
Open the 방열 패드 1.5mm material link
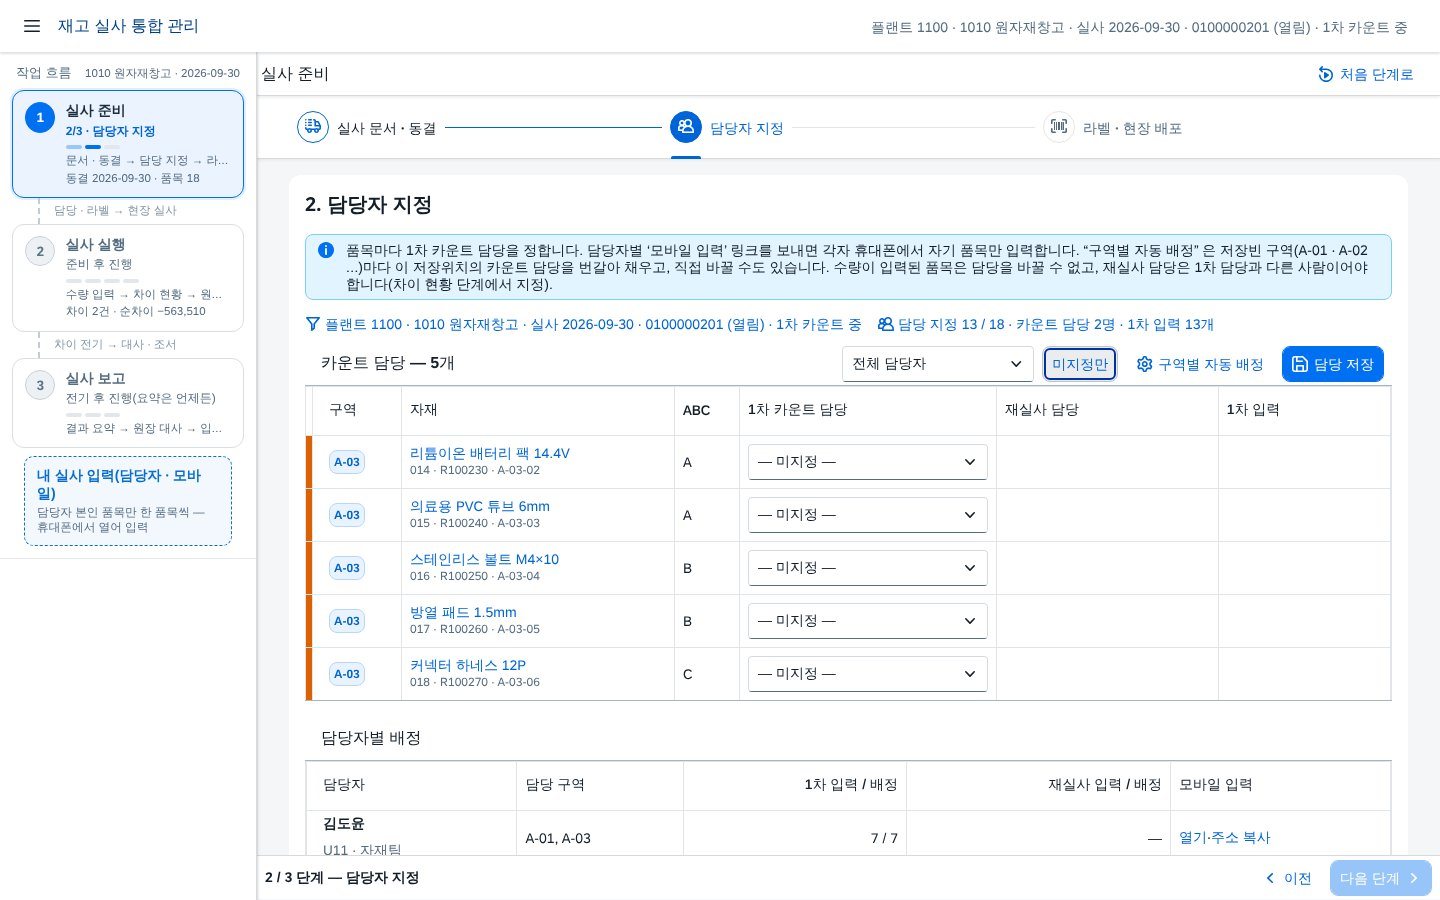pyautogui.click(x=463, y=612)
